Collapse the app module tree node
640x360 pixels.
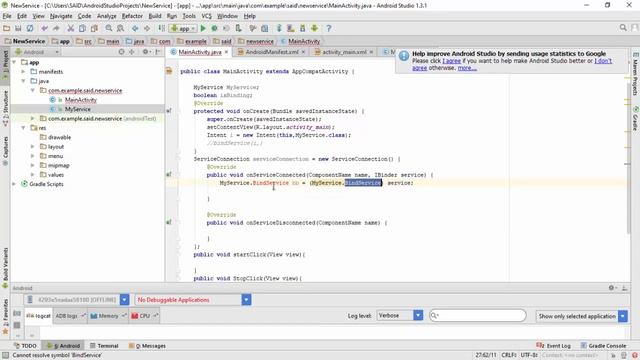(14, 62)
